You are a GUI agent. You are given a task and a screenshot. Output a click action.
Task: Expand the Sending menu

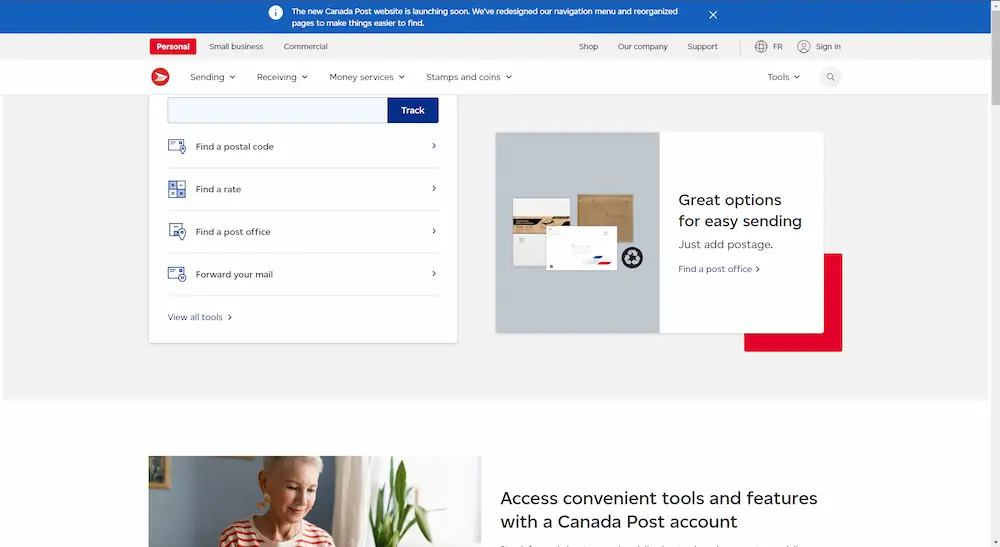[212, 77]
